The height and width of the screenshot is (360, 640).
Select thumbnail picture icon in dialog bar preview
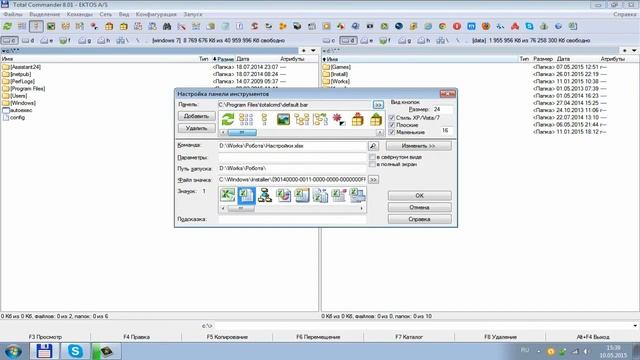coord(283,119)
